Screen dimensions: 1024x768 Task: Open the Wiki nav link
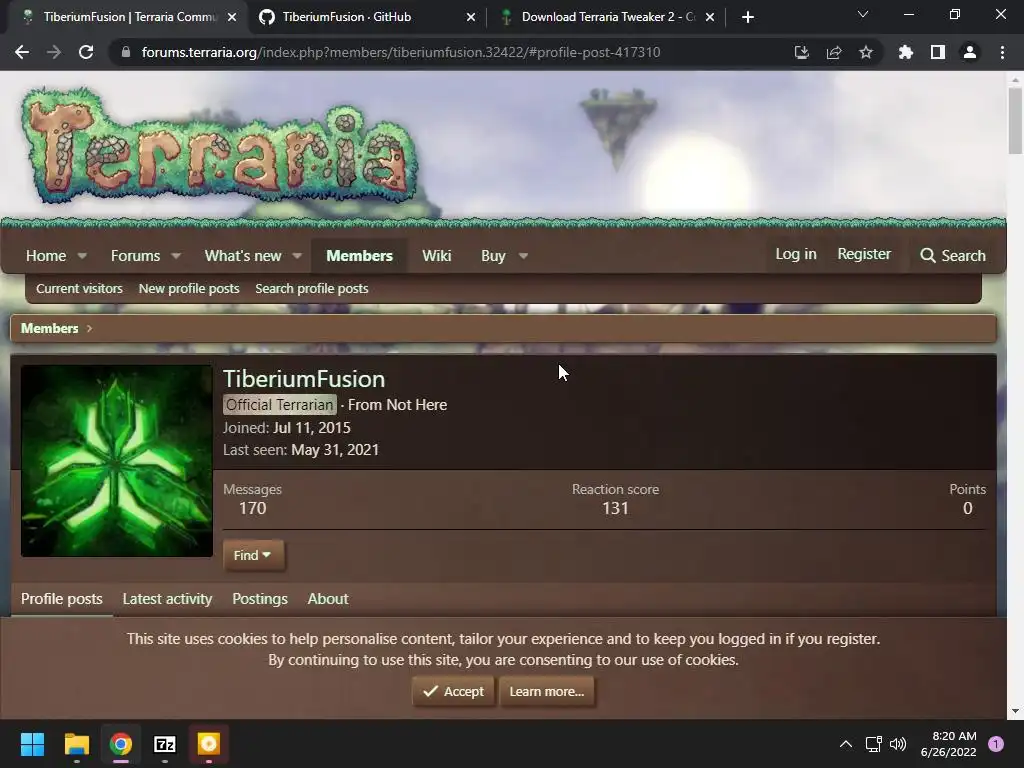tap(436, 256)
